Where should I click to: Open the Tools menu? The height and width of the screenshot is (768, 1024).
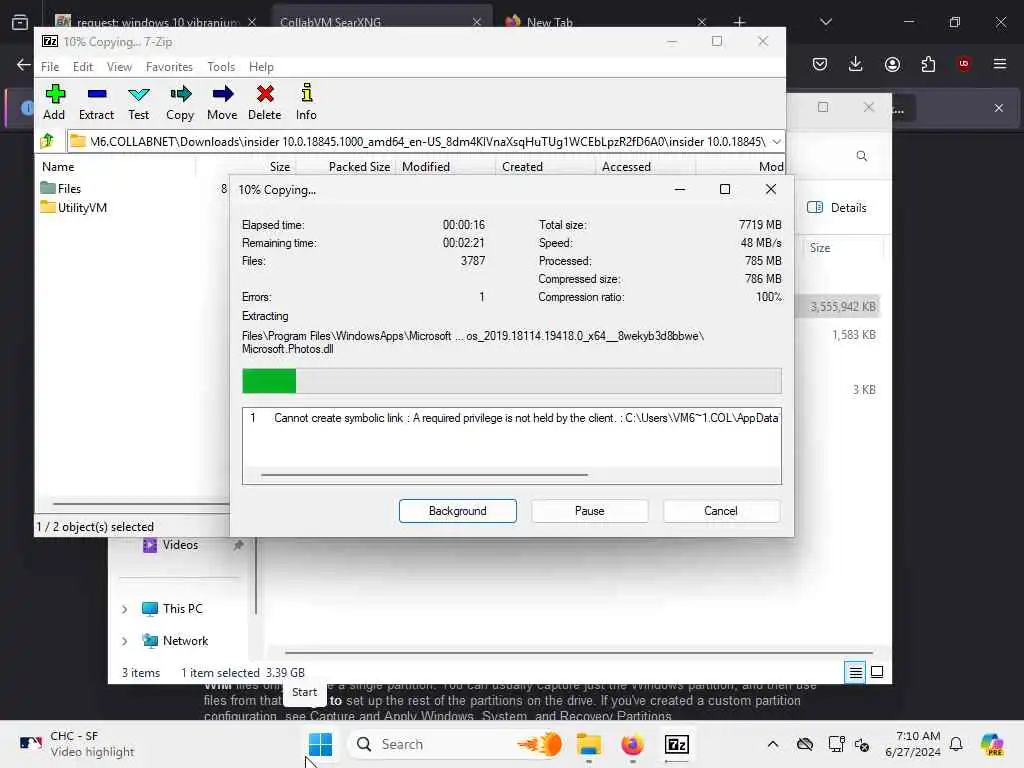[221, 67]
